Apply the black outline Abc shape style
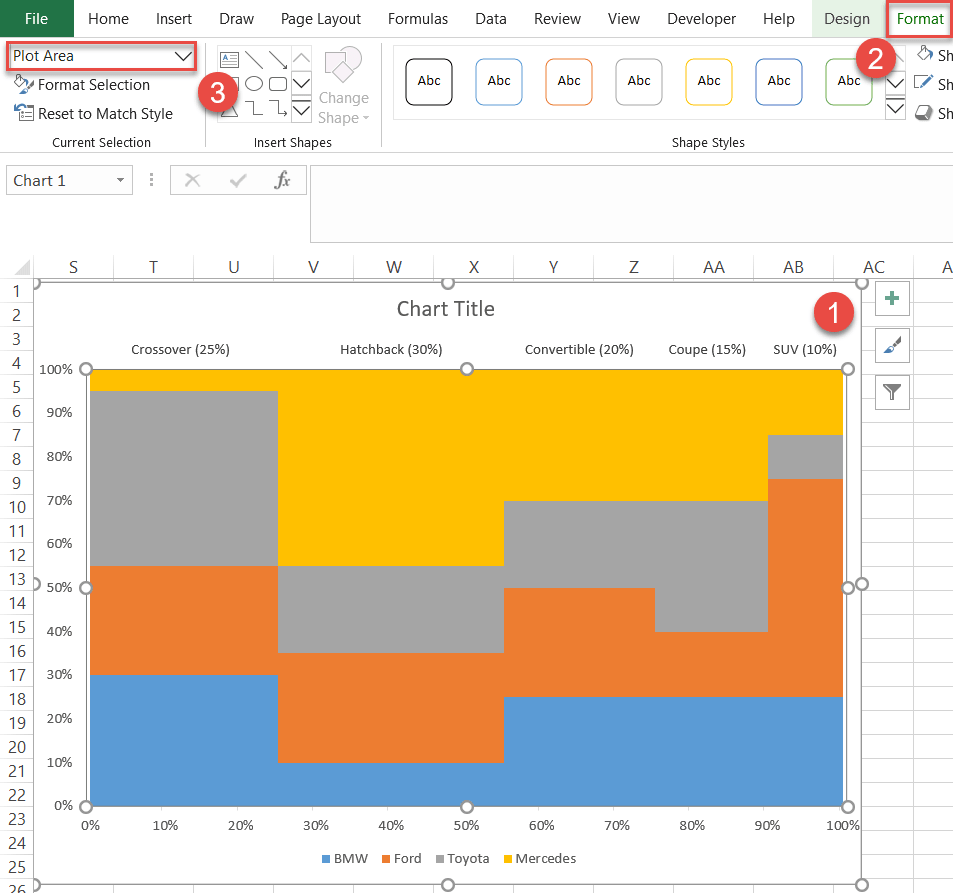Image resolution: width=953 pixels, height=893 pixels. click(x=428, y=81)
